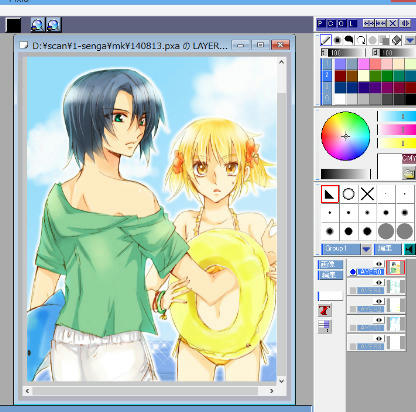The height and width of the screenshot is (412, 416).
Task: Select the blurred square dot tool
Action: pyautogui.click(x=338, y=40)
